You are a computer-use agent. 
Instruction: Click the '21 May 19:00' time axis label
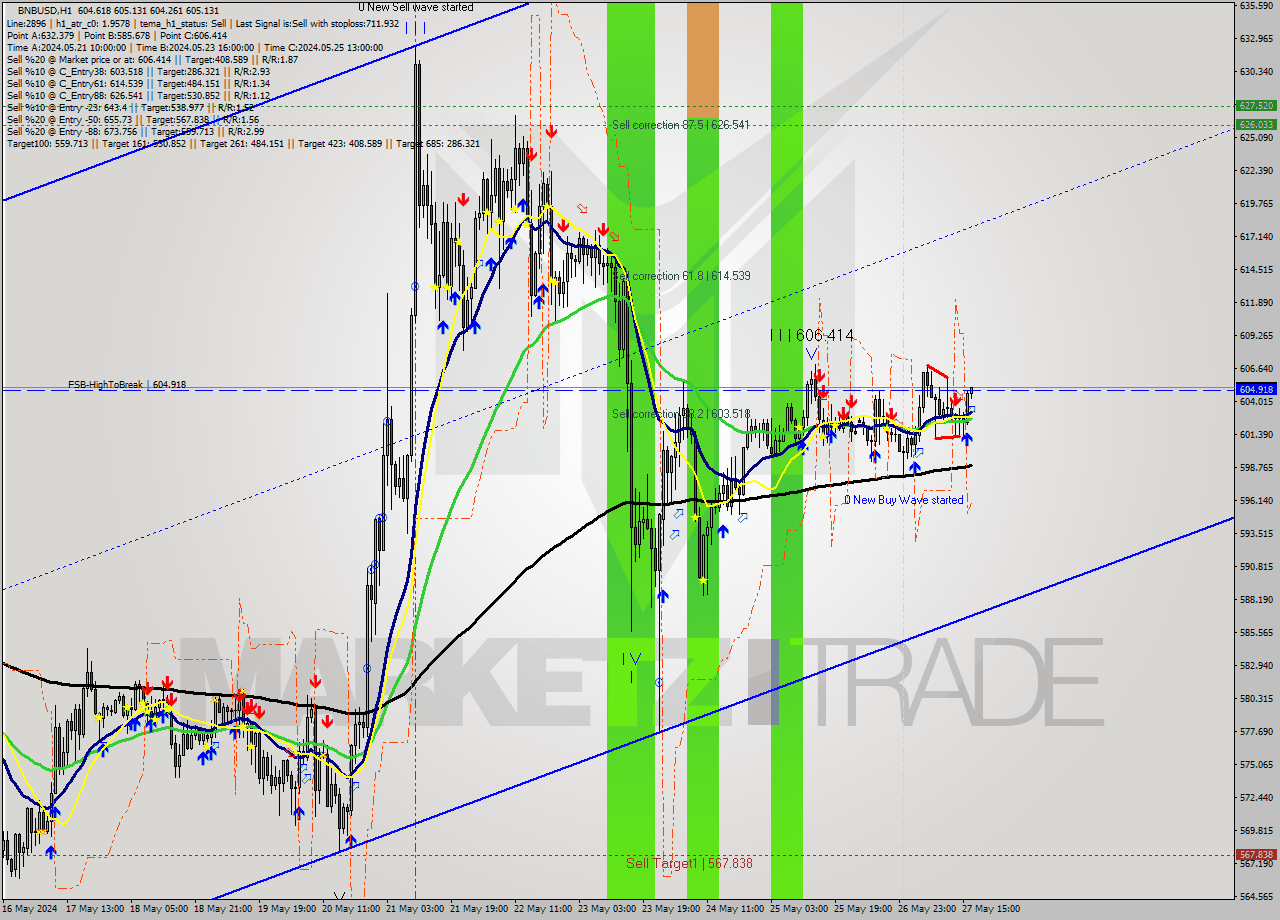[x=480, y=909]
